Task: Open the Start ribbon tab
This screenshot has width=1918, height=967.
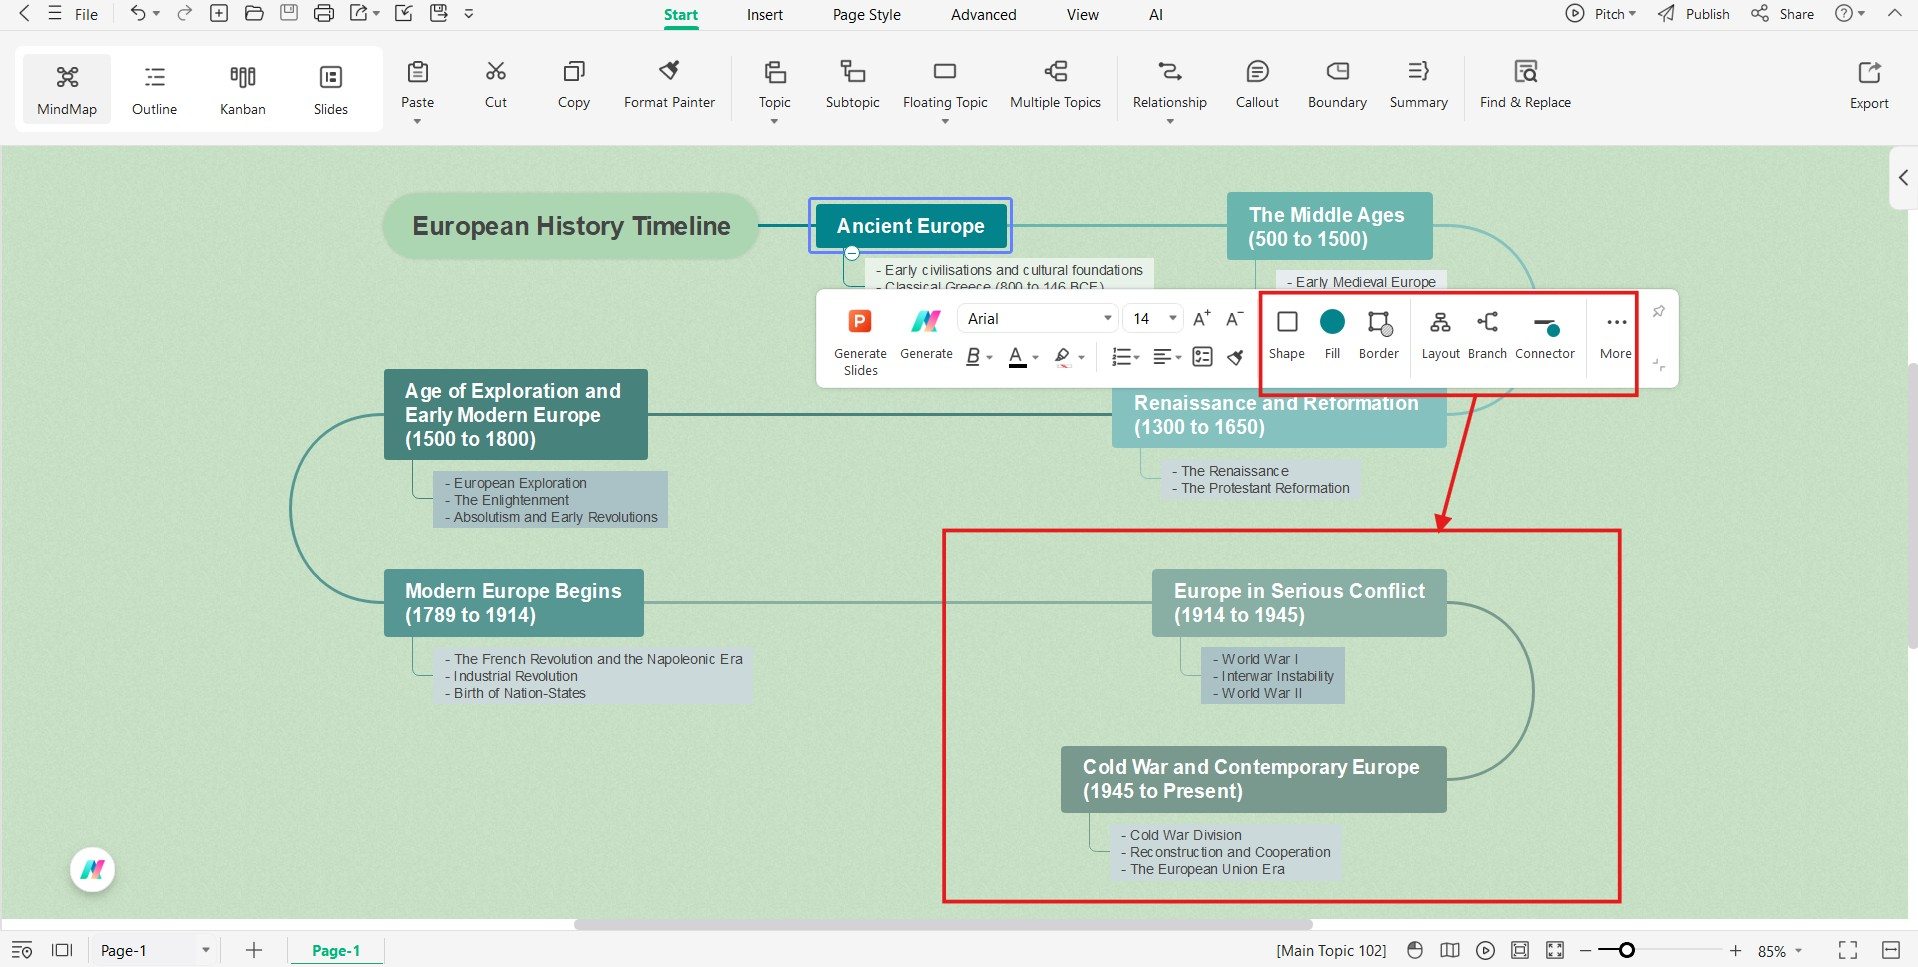Action: 681,14
